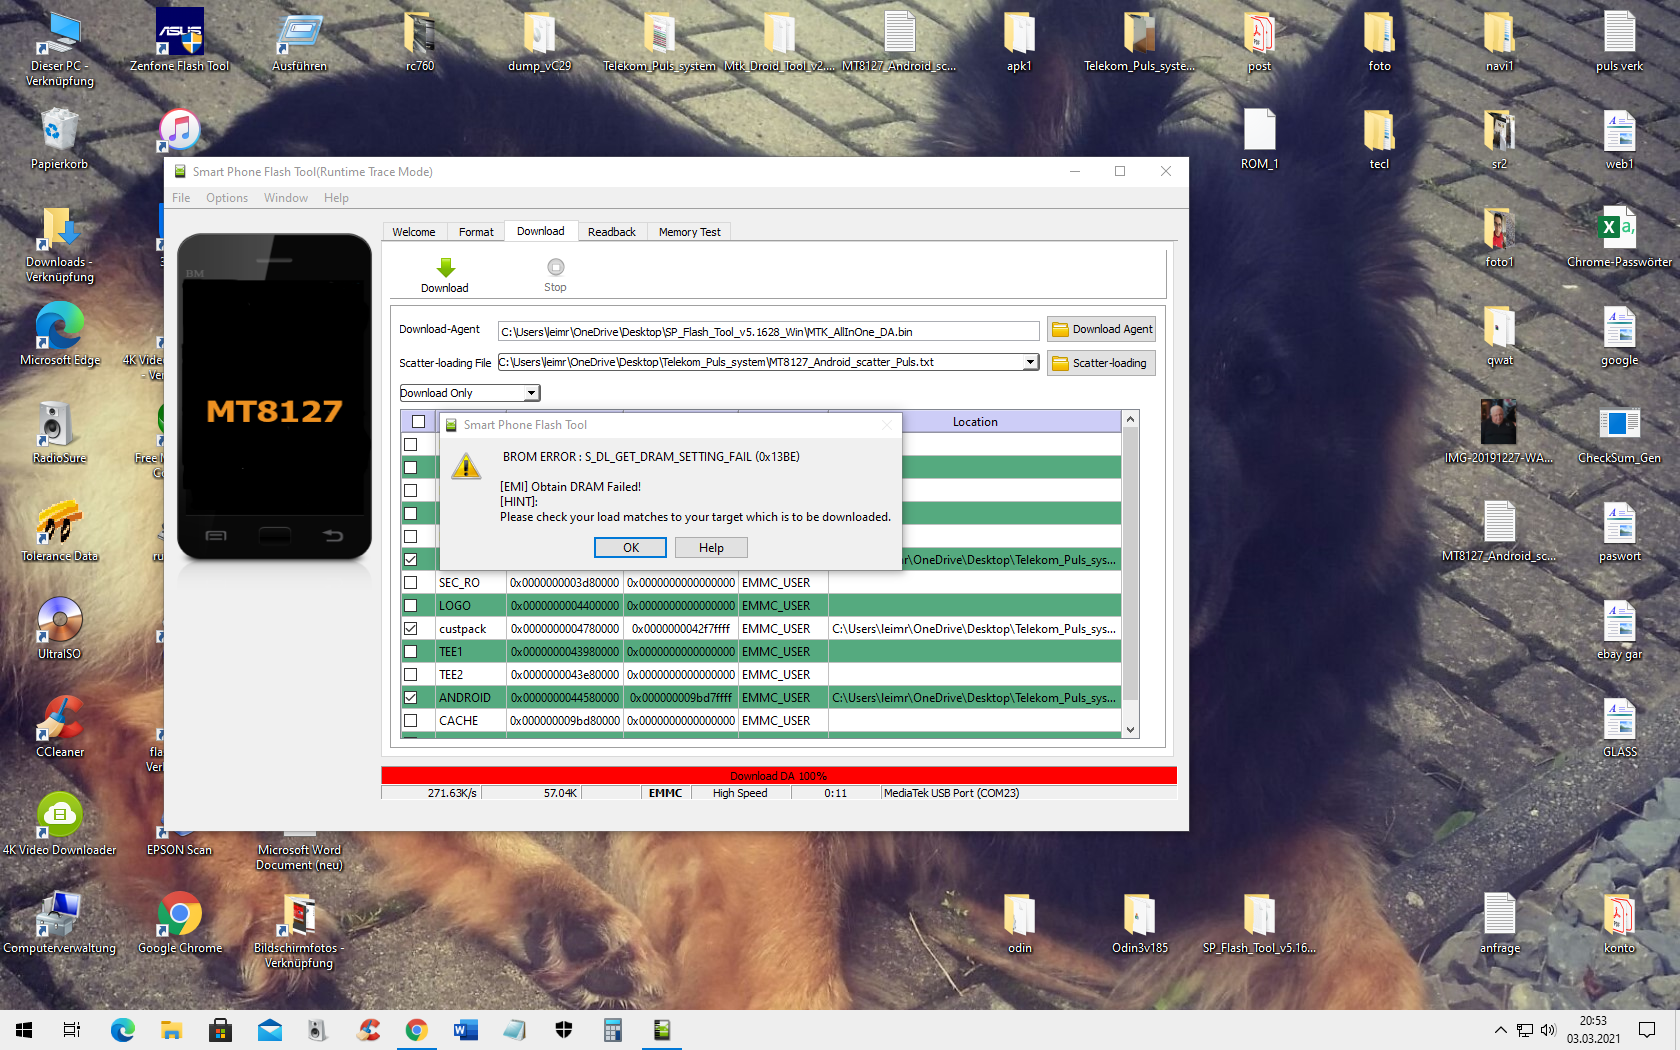1680x1050 pixels.
Task: Toggle the select-all header checkbox
Action: pos(418,422)
